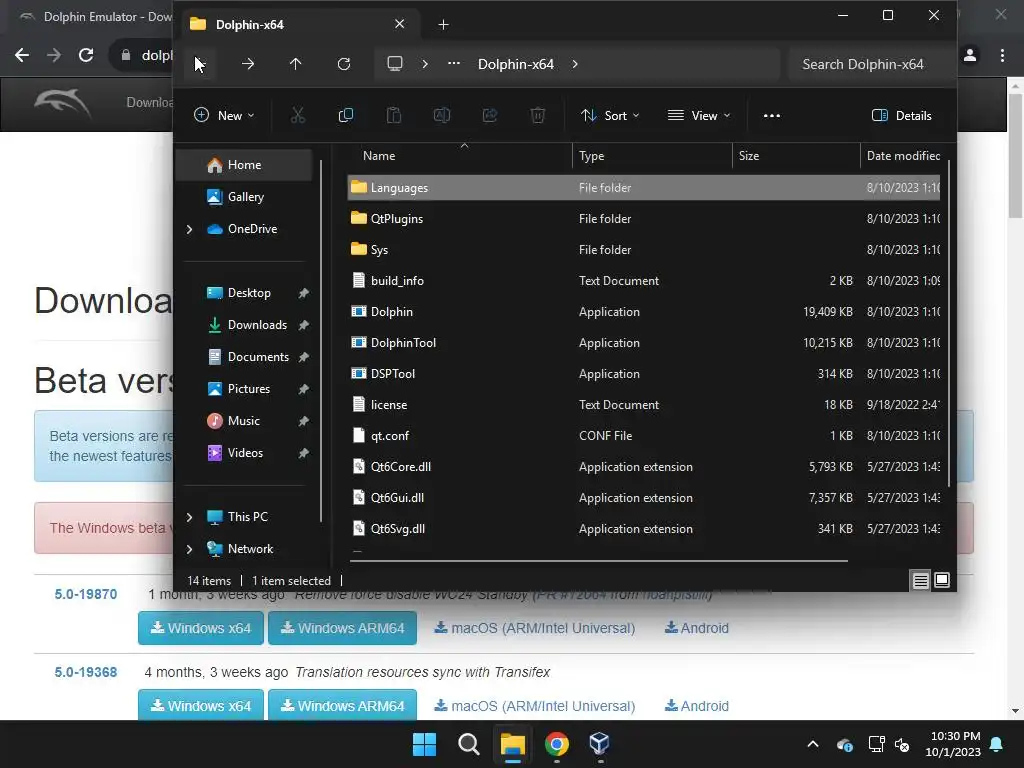Image resolution: width=1024 pixels, height=768 pixels.
Task: Open Videos in quick access
Action: pyautogui.click(x=245, y=453)
